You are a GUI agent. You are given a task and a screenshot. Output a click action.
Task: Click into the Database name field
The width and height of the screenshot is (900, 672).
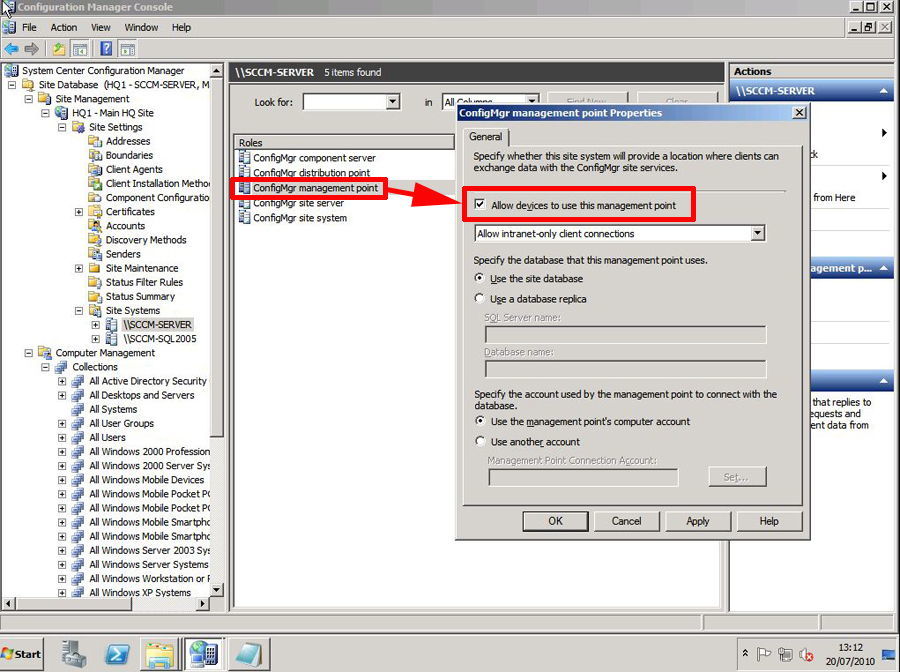click(625, 369)
